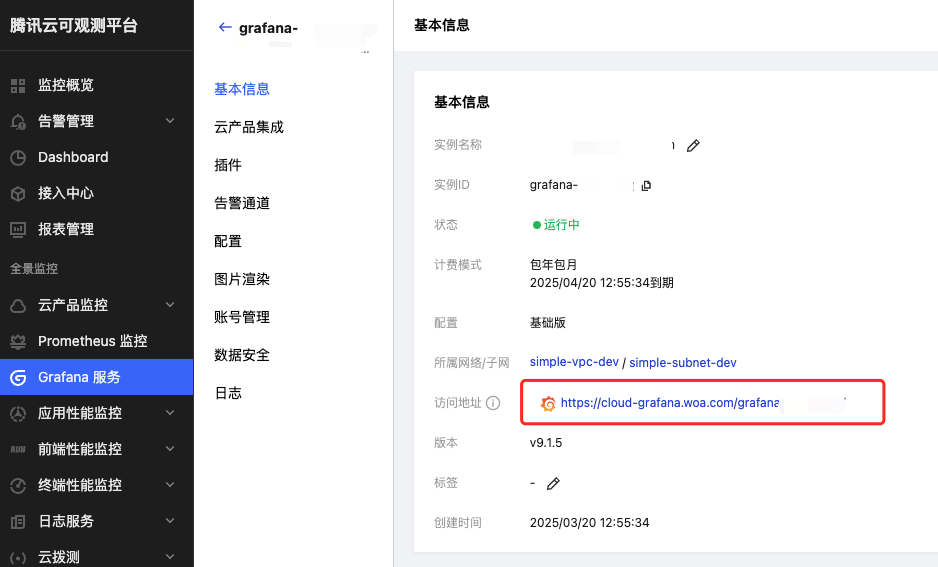Expand the 前端性能监控 chevron
Screen dimensions: 938x567
[170, 449]
